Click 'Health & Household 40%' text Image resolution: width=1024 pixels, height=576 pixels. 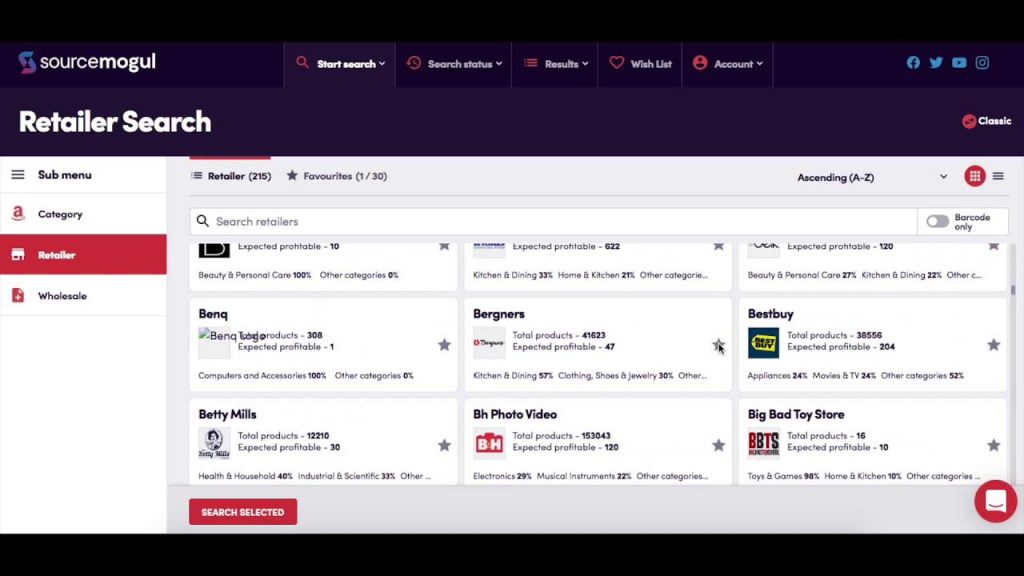pos(246,476)
